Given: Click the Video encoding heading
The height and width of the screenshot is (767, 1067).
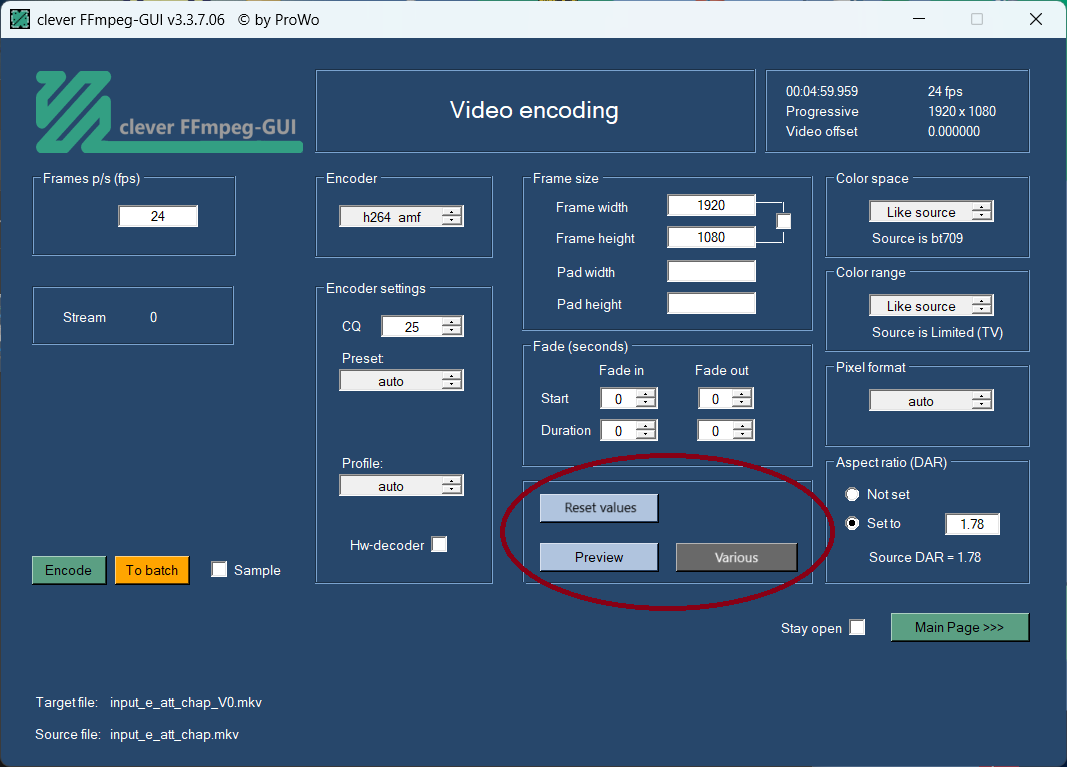Looking at the screenshot, I should click(534, 110).
